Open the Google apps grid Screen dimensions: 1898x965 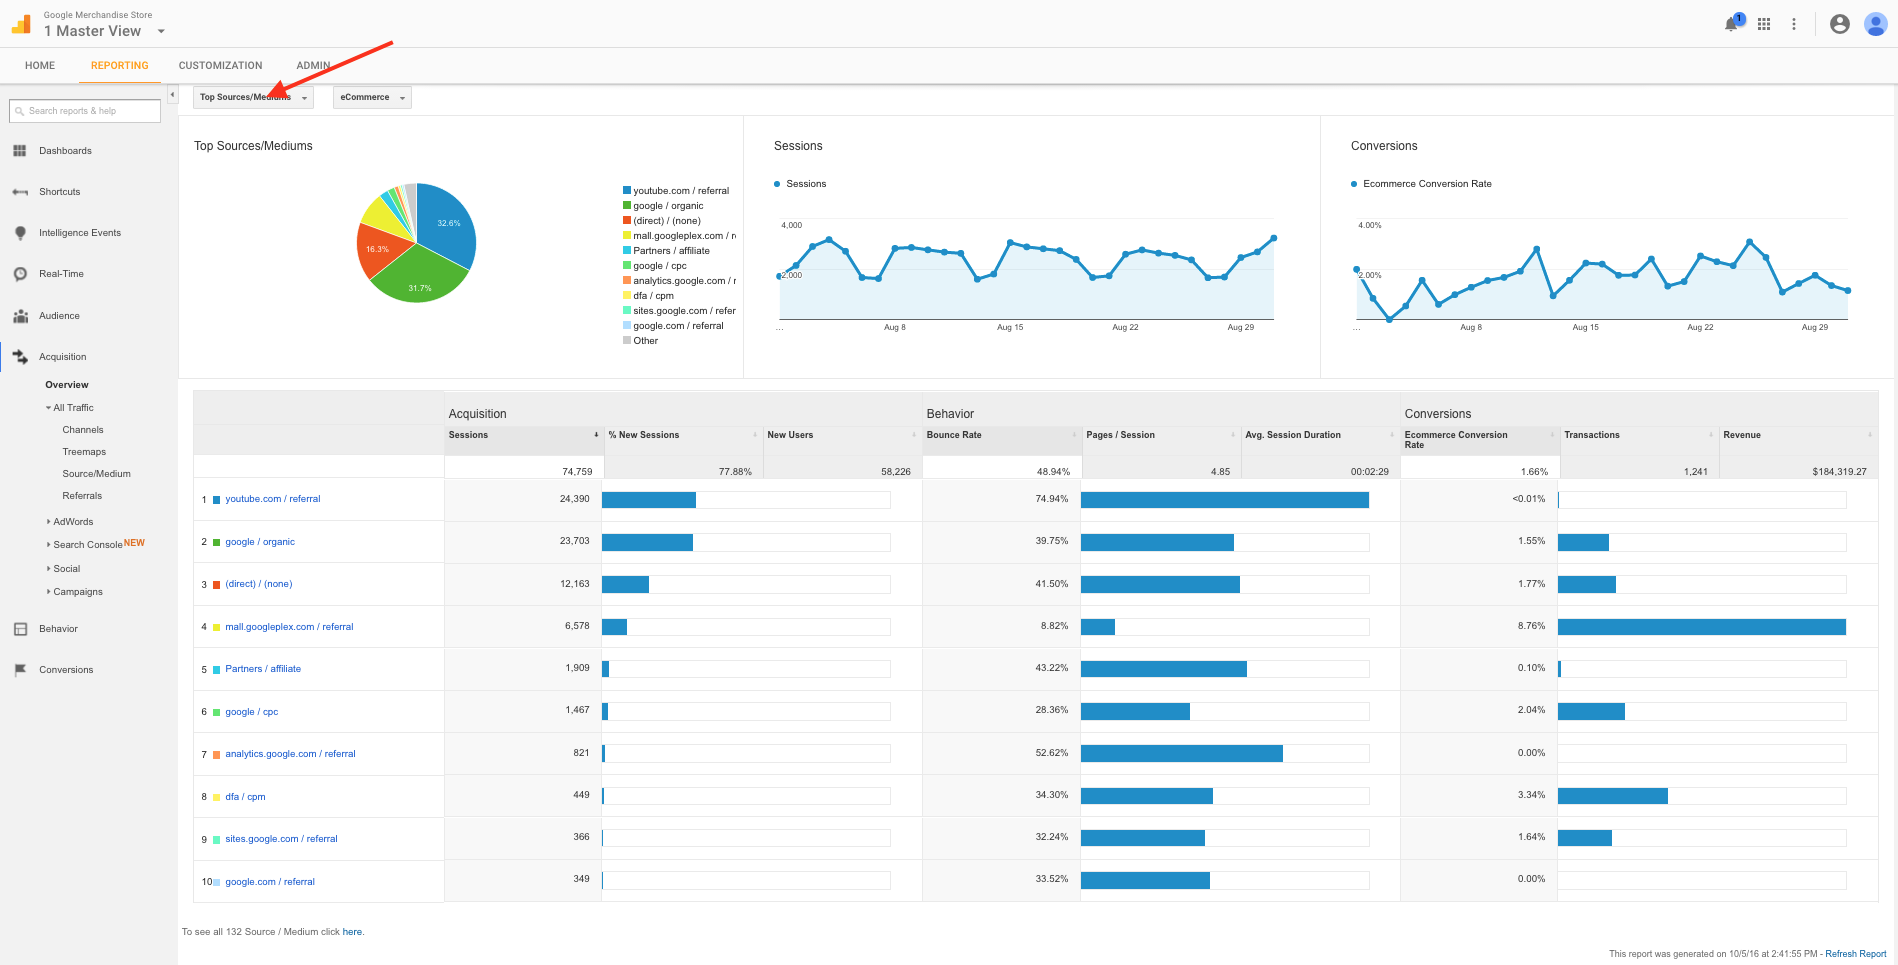click(x=1764, y=23)
